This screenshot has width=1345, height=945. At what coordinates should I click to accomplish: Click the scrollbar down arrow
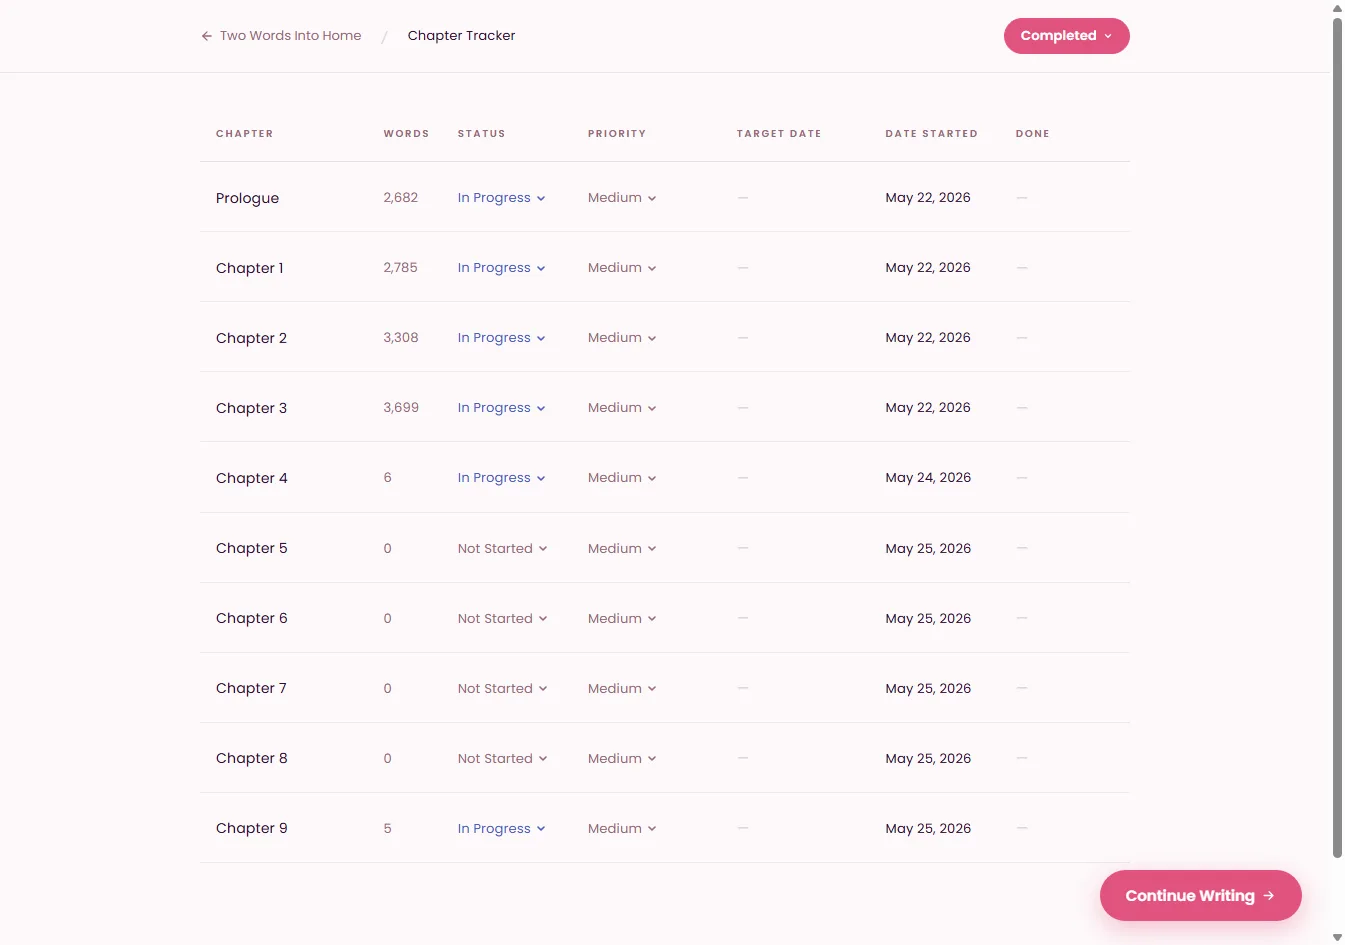pyautogui.click(x=1338, y=937)
